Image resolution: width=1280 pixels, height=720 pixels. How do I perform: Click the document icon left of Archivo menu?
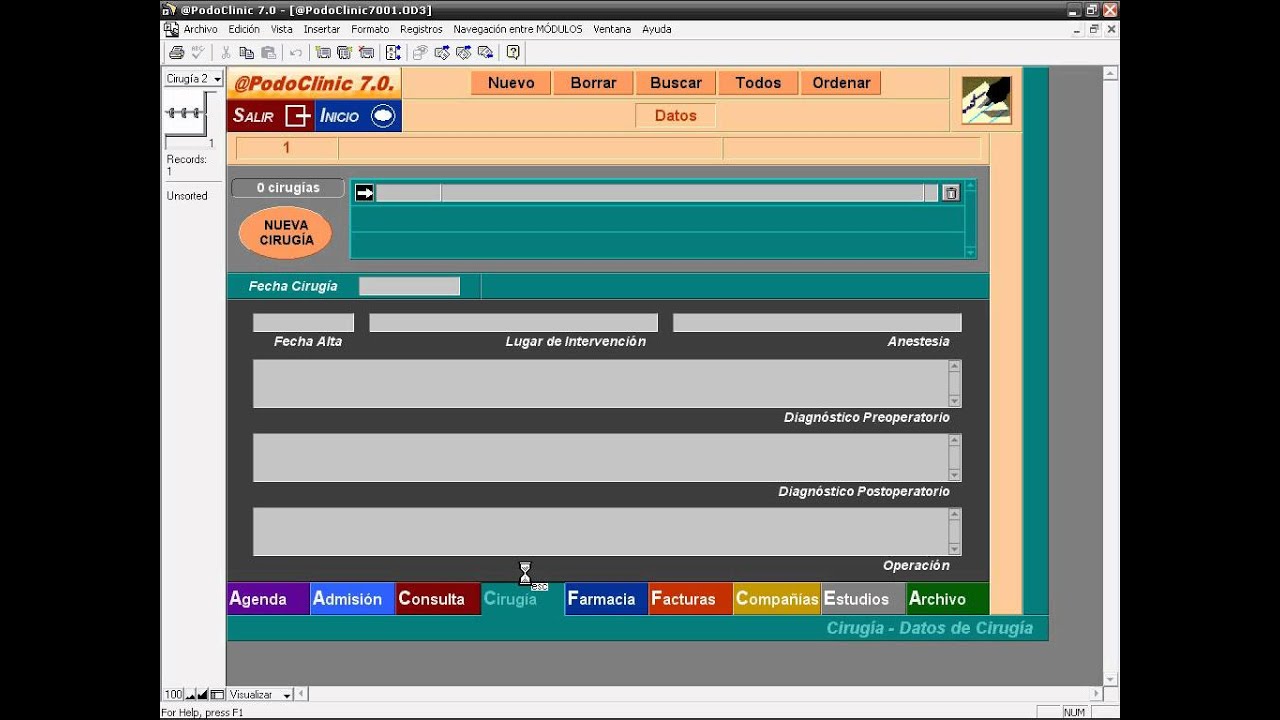click(171, 30)
